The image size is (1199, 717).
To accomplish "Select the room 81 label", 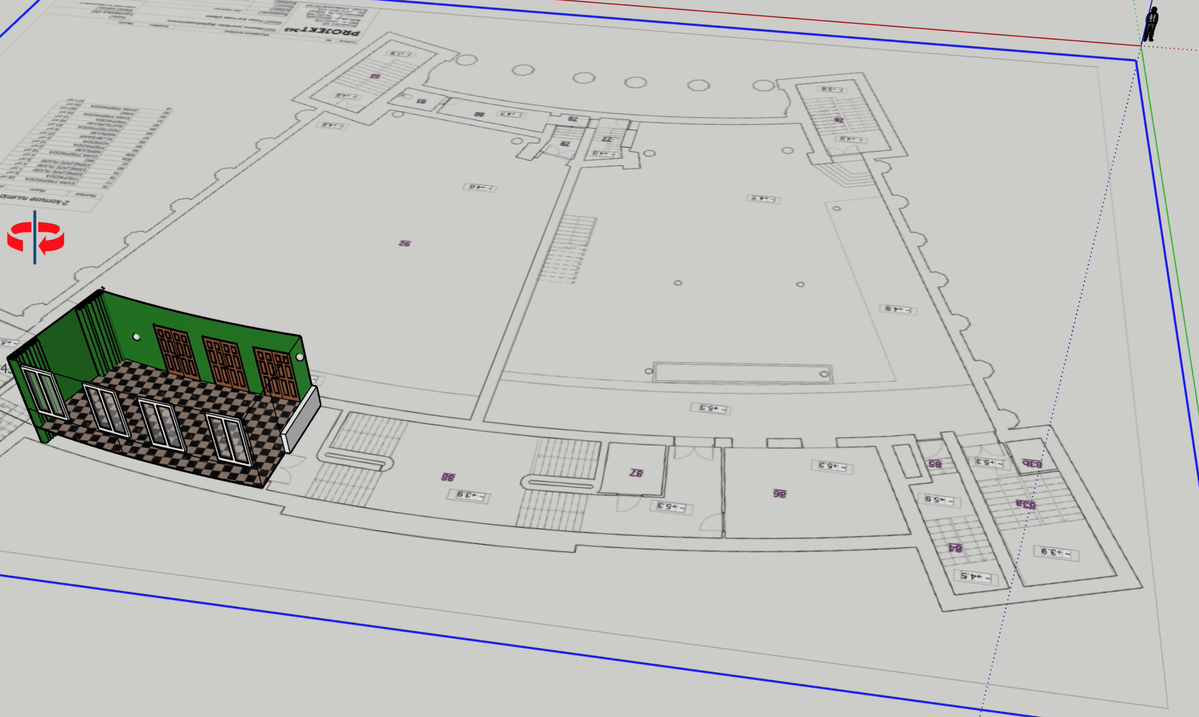I will tap(421, 101).
